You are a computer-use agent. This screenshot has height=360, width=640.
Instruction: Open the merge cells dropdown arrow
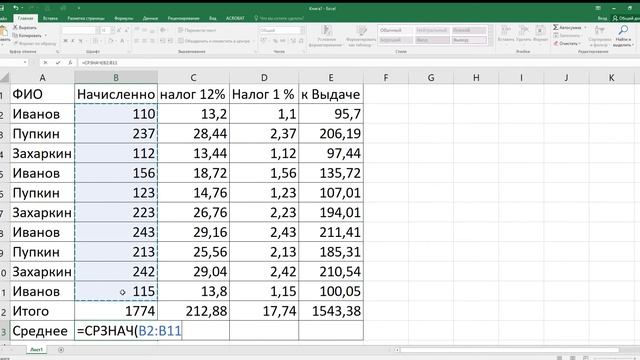pos(253,41)
